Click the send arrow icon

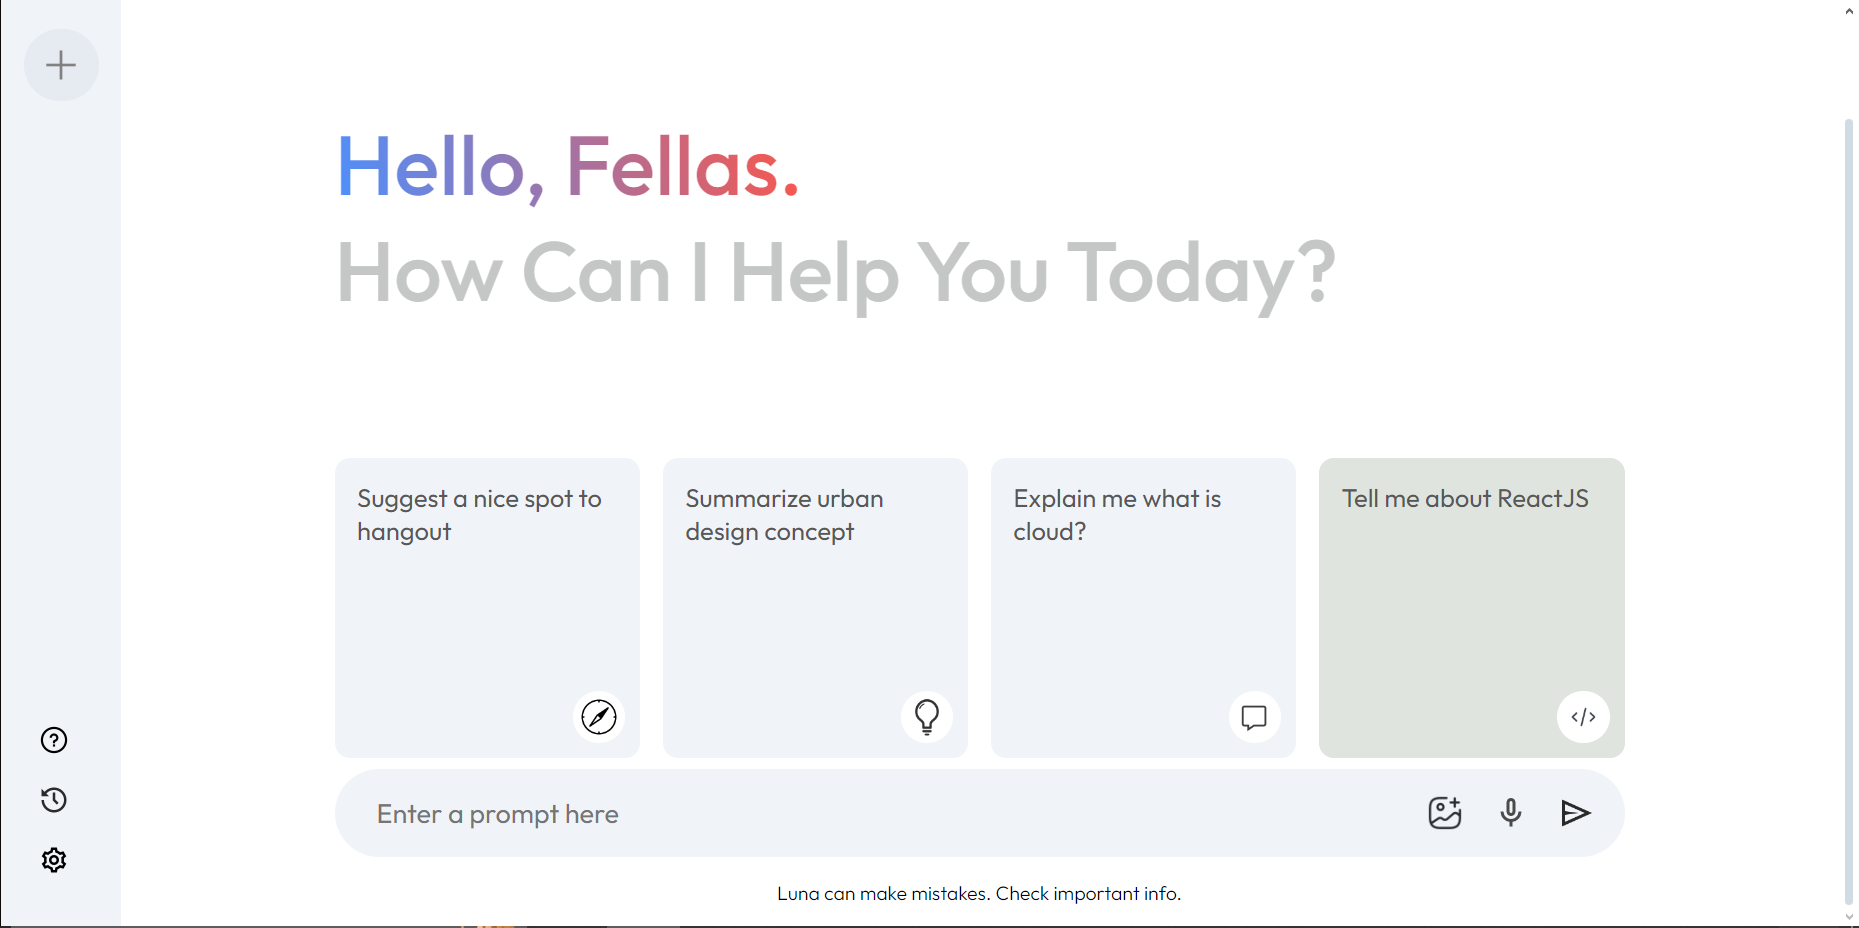1576,813
